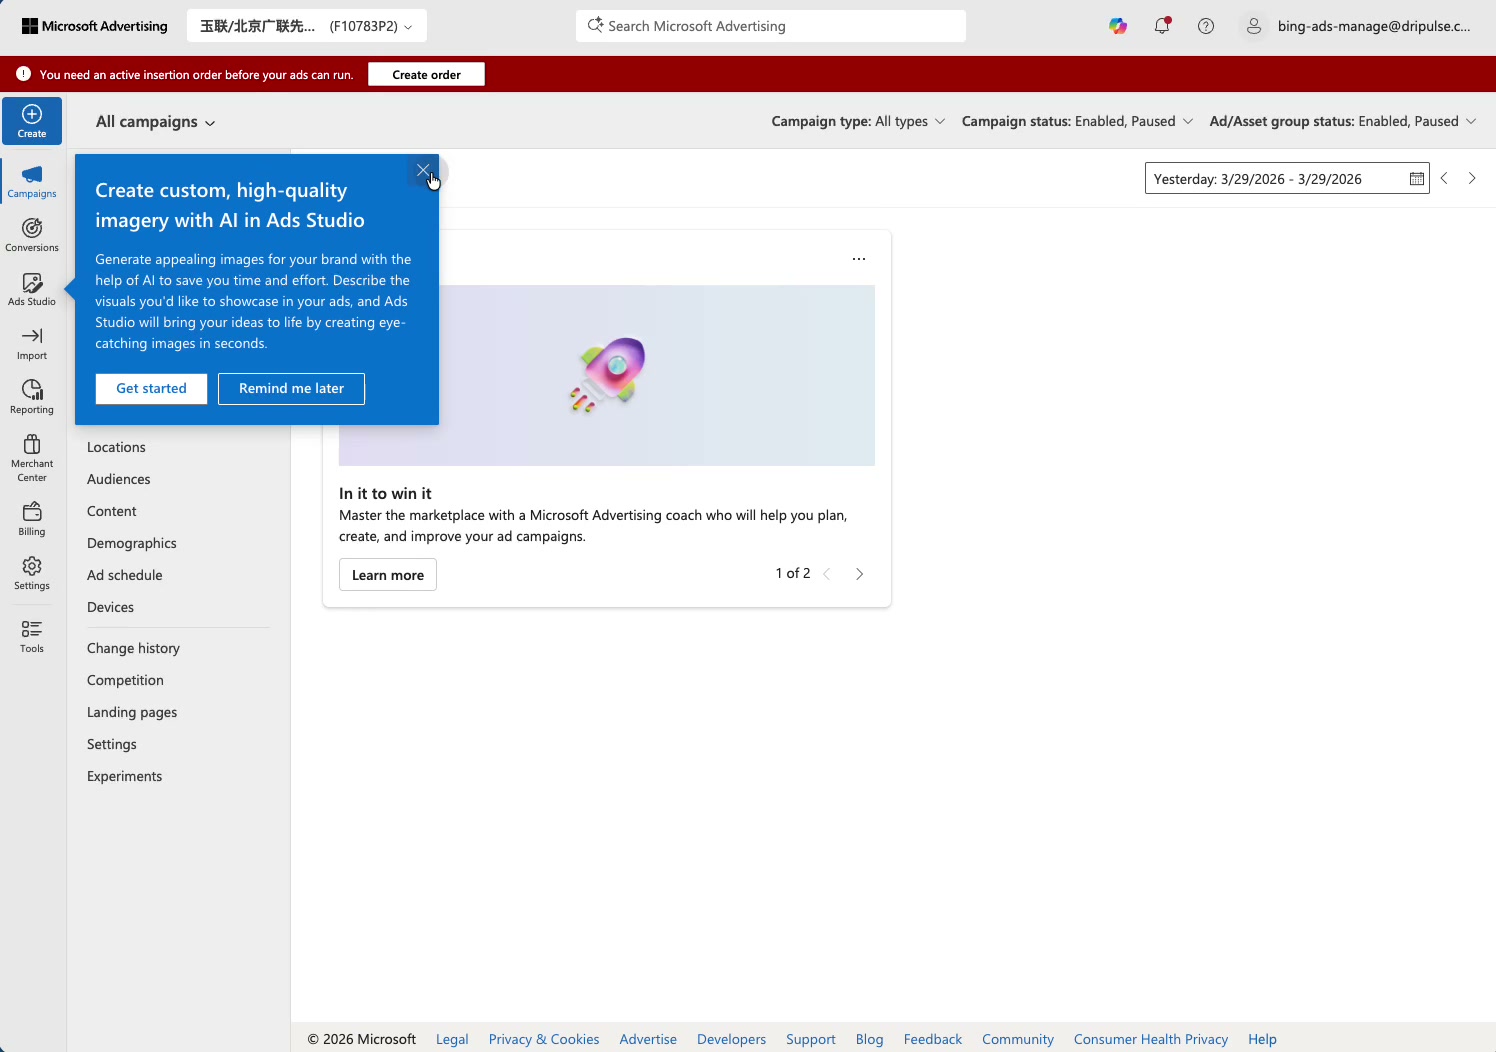Click the Copilot colorful icon
1496x1052 pixels.
pos(1118,26)
